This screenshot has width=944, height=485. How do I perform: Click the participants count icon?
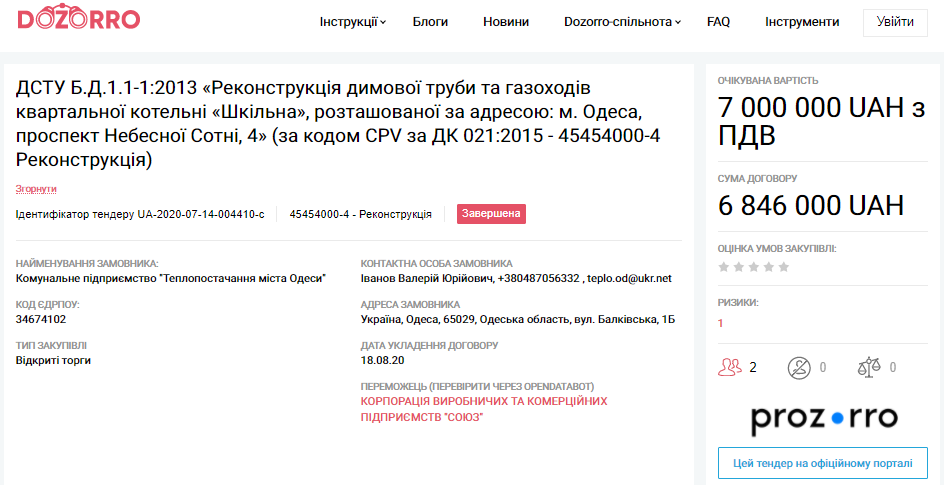point(730,367)
